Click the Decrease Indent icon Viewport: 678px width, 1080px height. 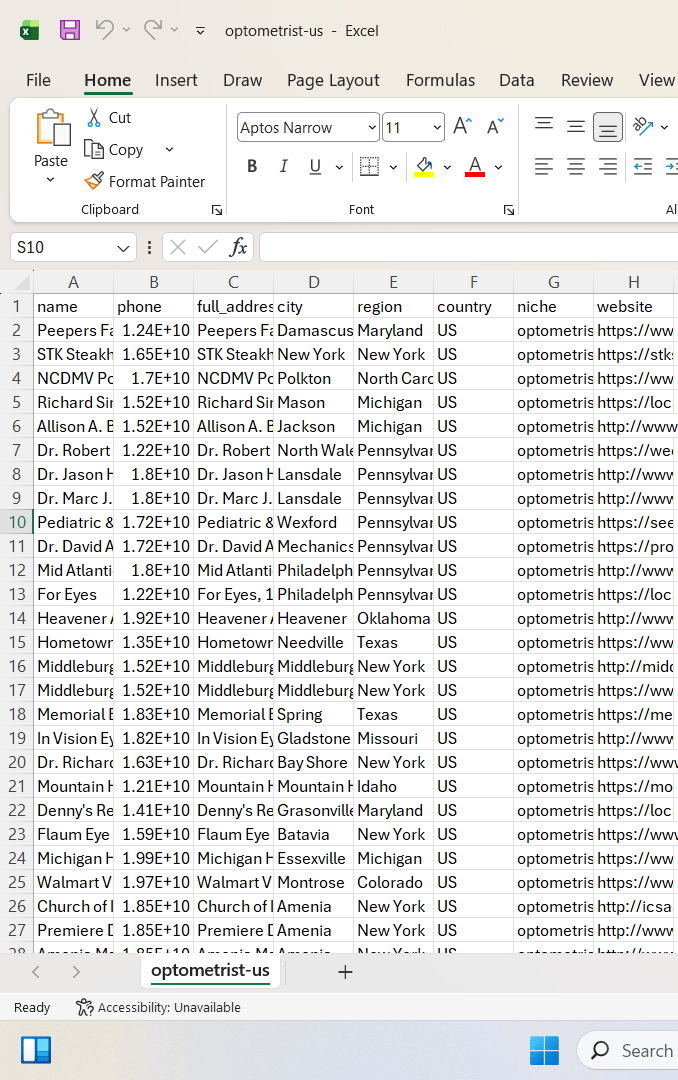(x=643, y=166)
